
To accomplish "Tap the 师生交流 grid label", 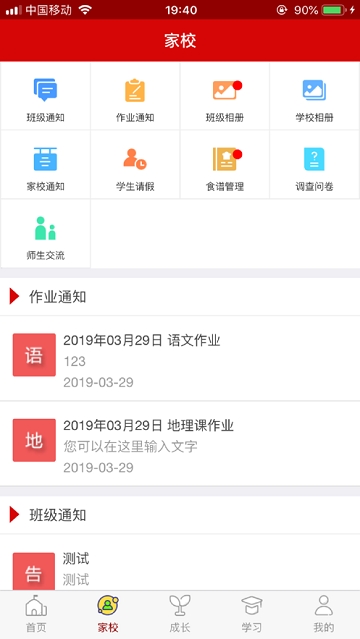I will click(x=45, y=256).
